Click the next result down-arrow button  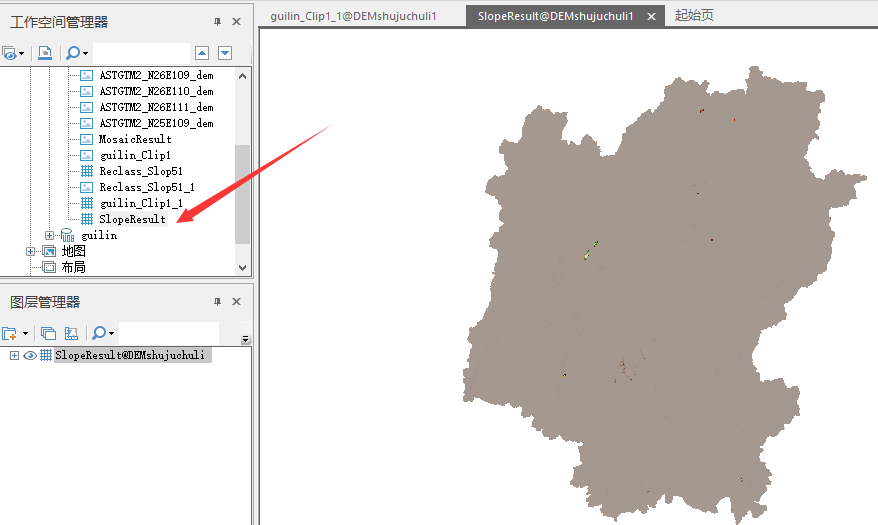[x=225, y=53]
